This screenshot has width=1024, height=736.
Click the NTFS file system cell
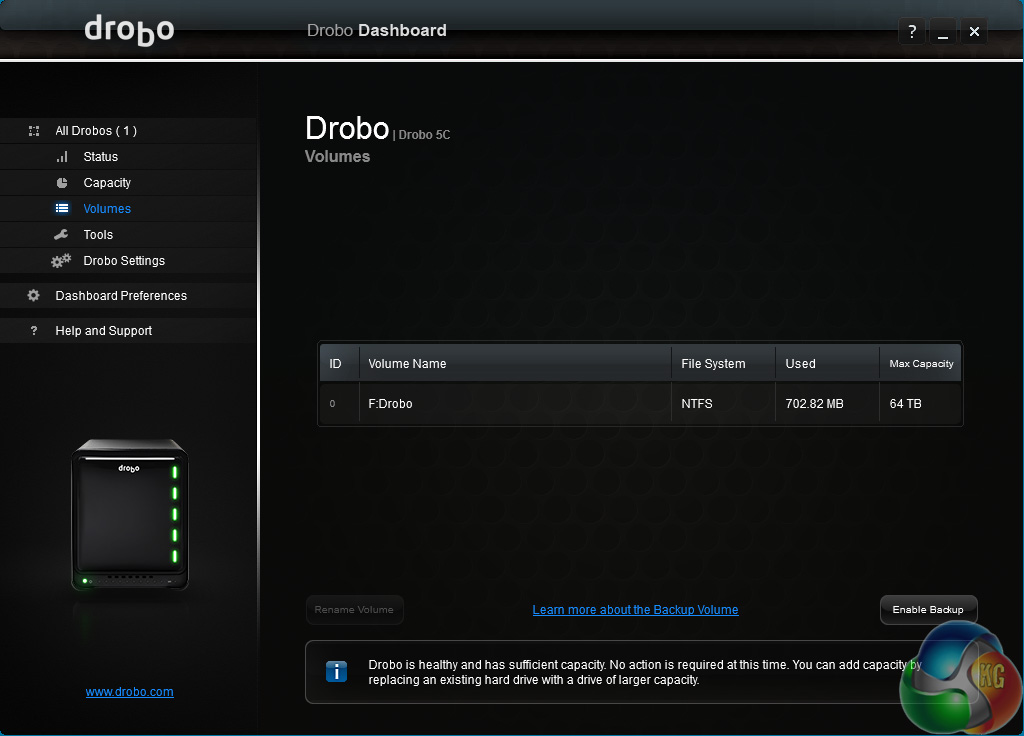click(724, 404)
